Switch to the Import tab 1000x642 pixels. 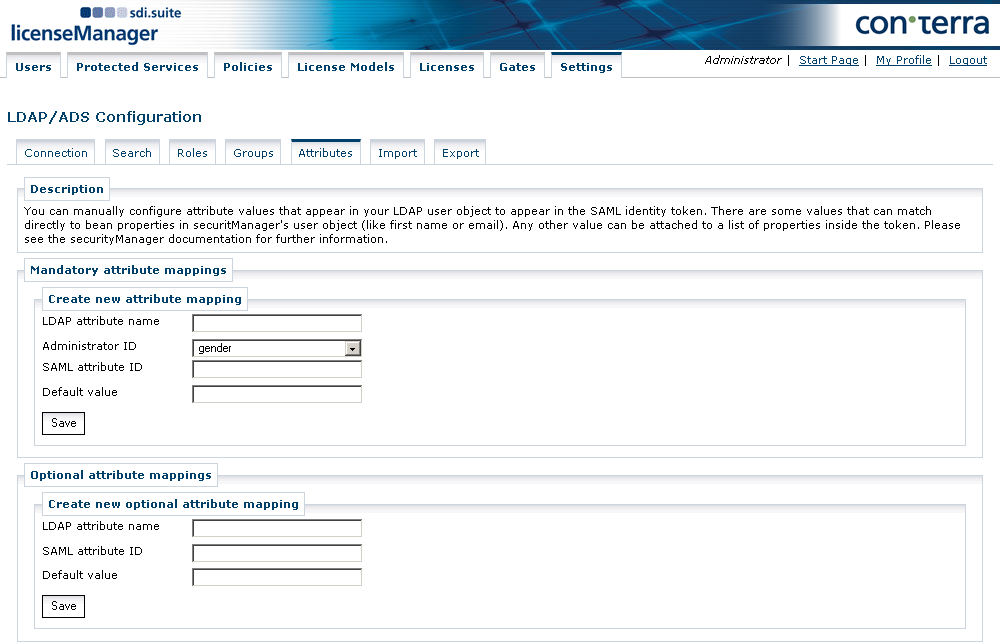397,152
